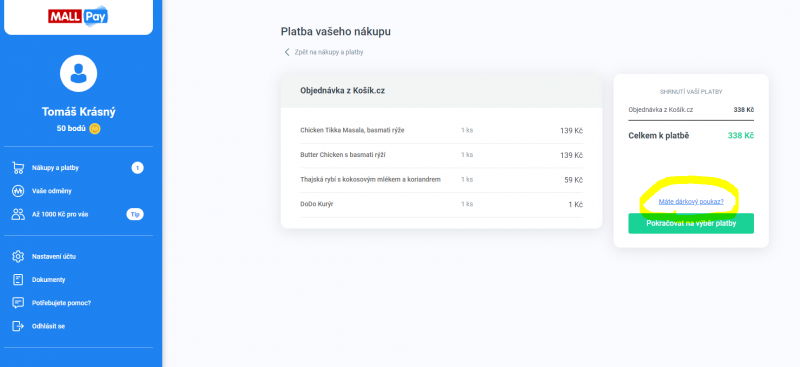Click 139 Kč price of Butter Chicken

[x=571, y=155]
